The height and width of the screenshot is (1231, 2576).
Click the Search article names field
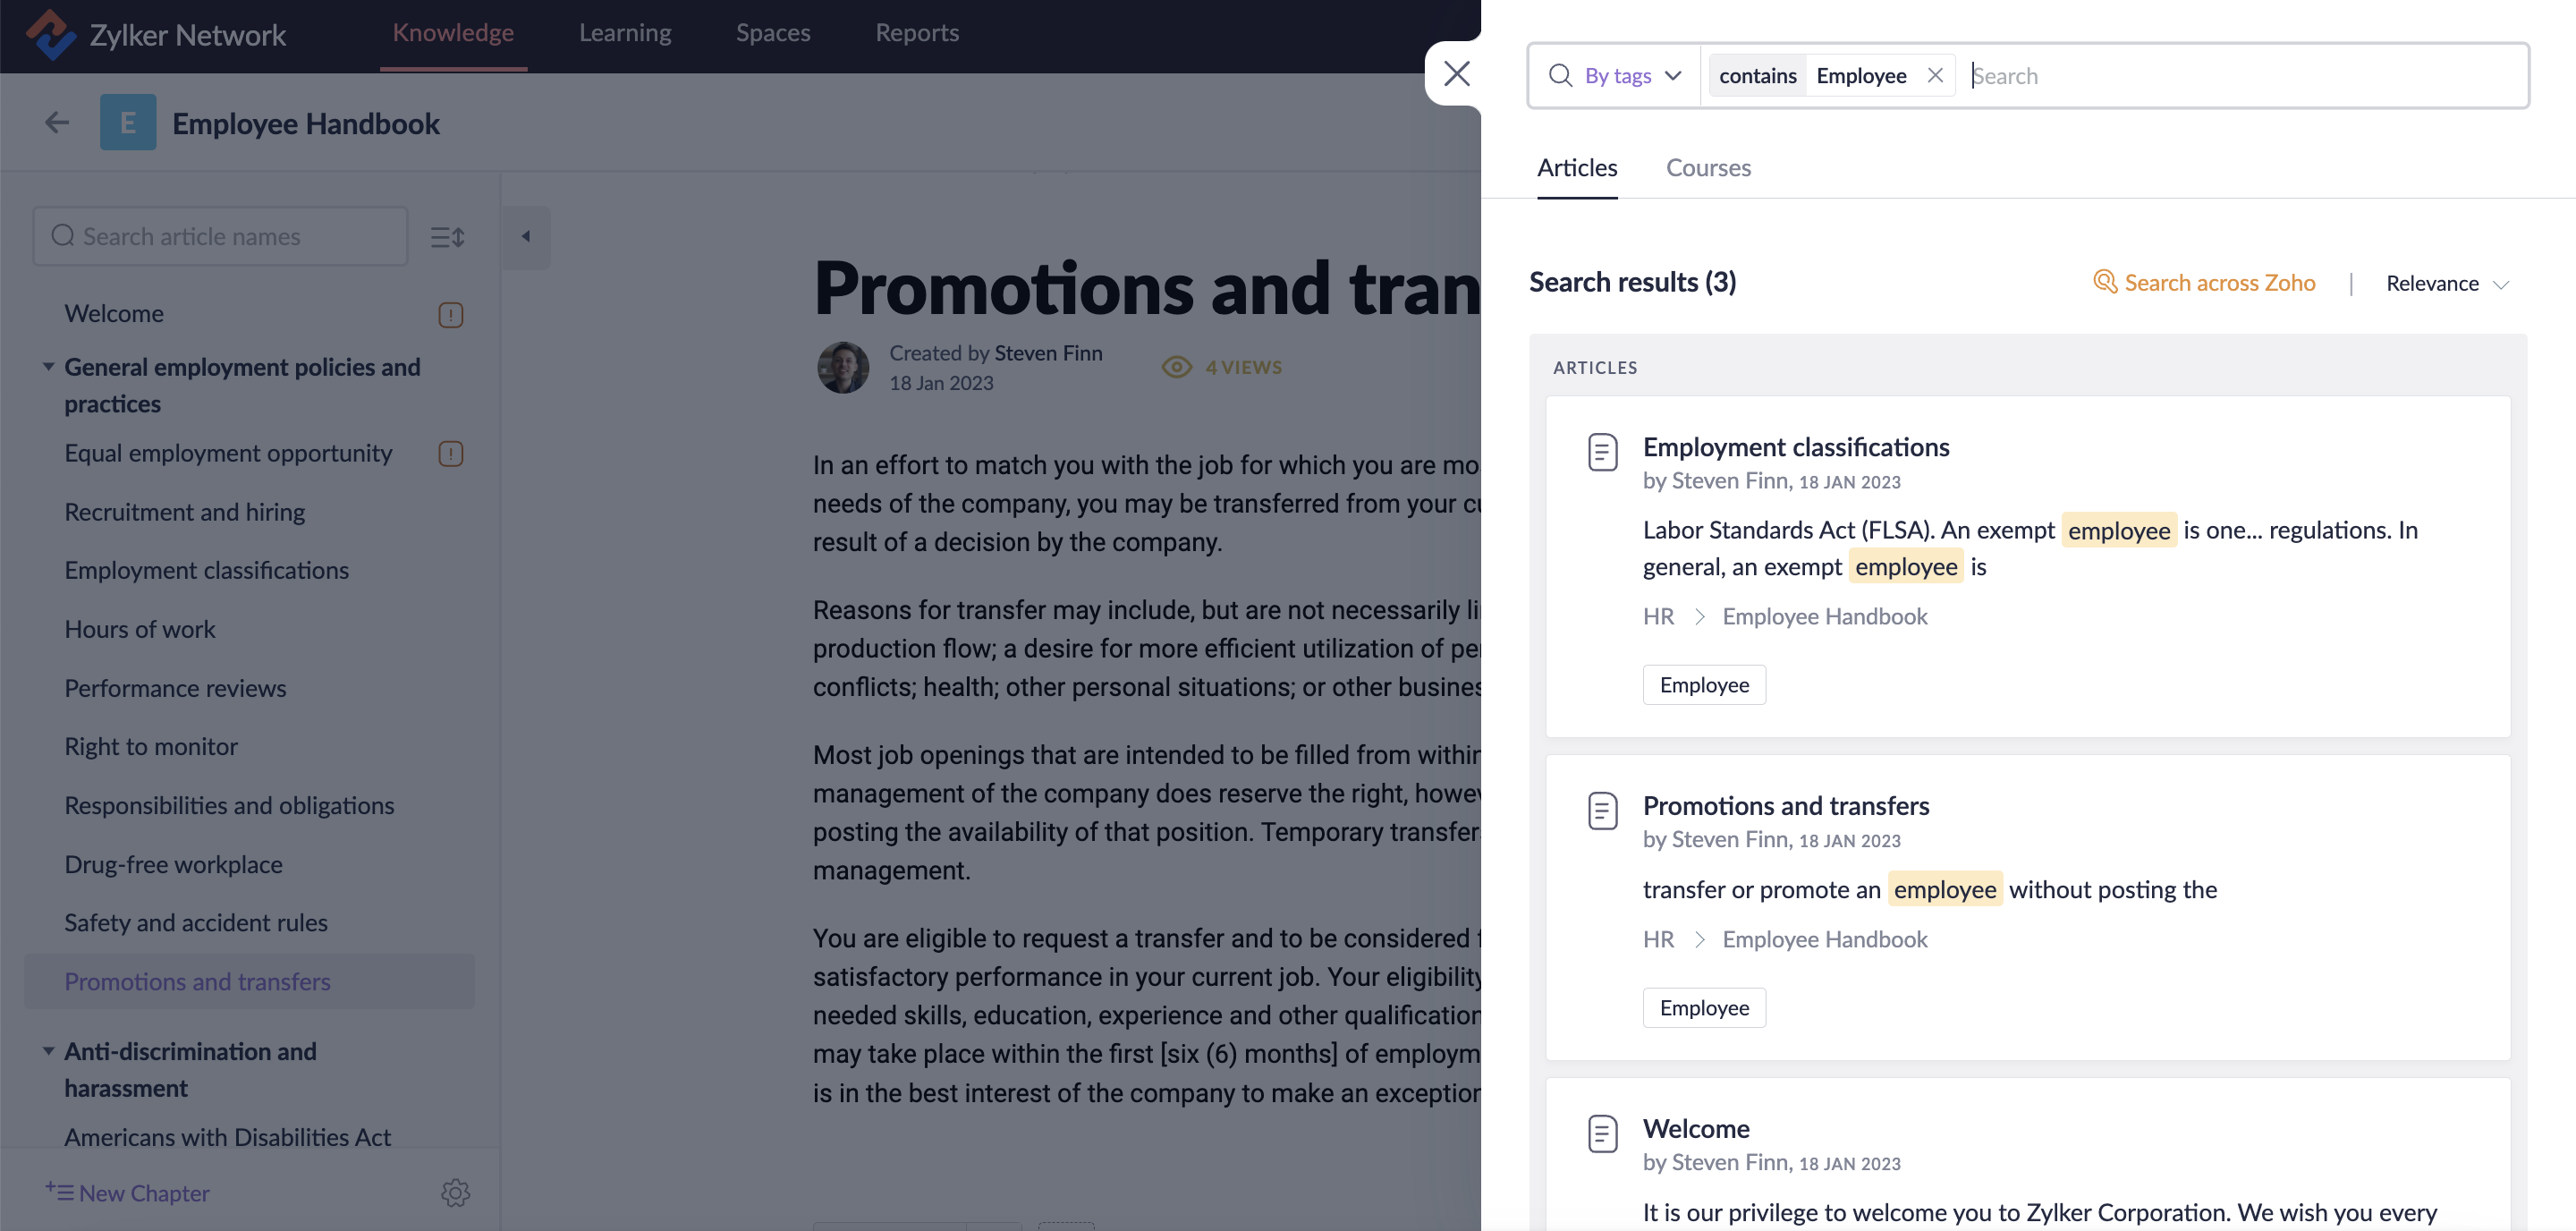pyautogui.click(x=220, y=237)
